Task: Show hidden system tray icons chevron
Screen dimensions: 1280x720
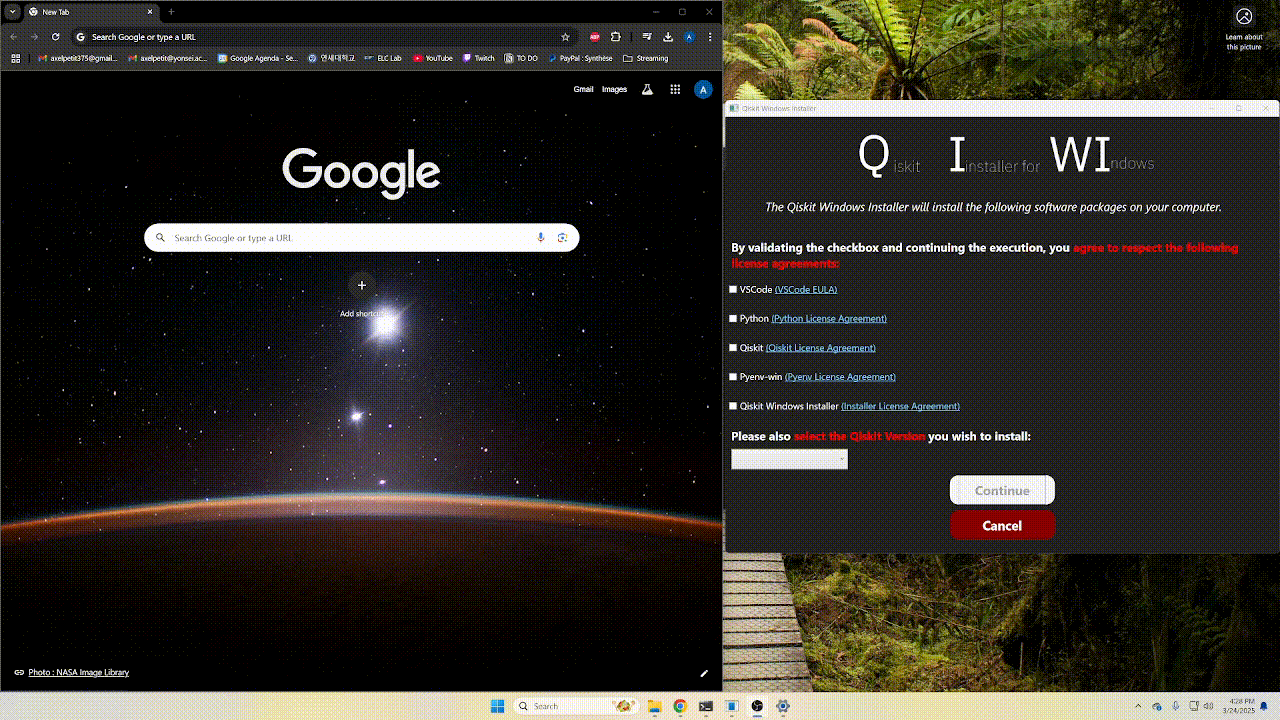Action: coord(1138,706)
